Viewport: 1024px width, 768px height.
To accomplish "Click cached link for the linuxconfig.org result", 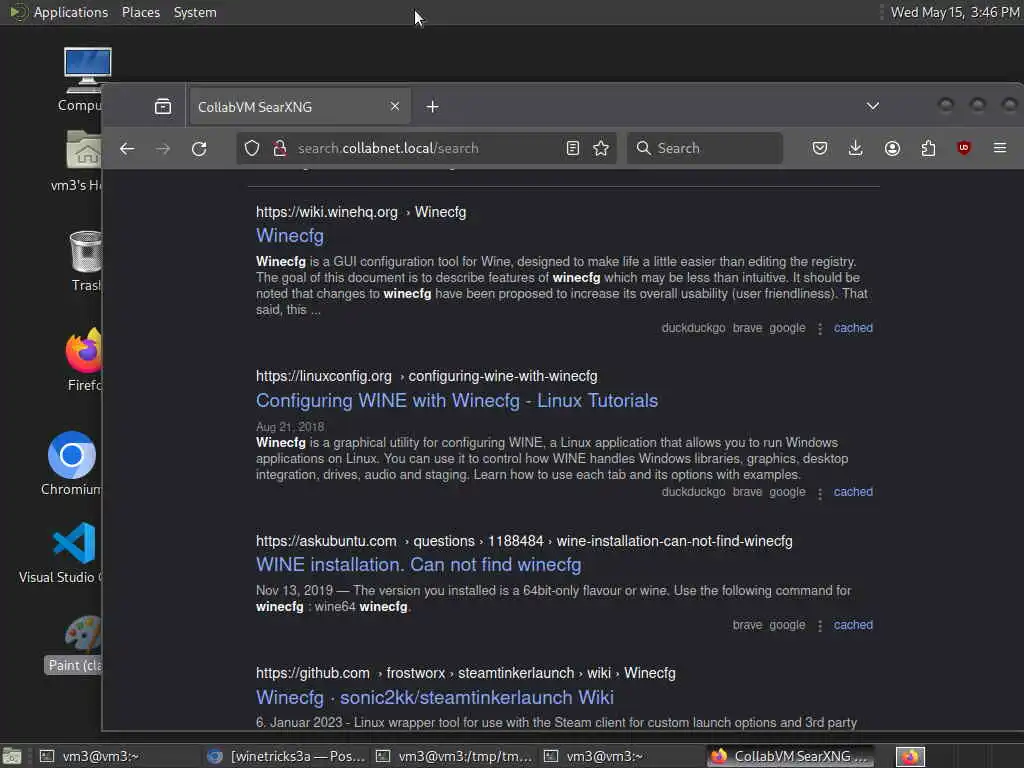I will pos(853,492).
